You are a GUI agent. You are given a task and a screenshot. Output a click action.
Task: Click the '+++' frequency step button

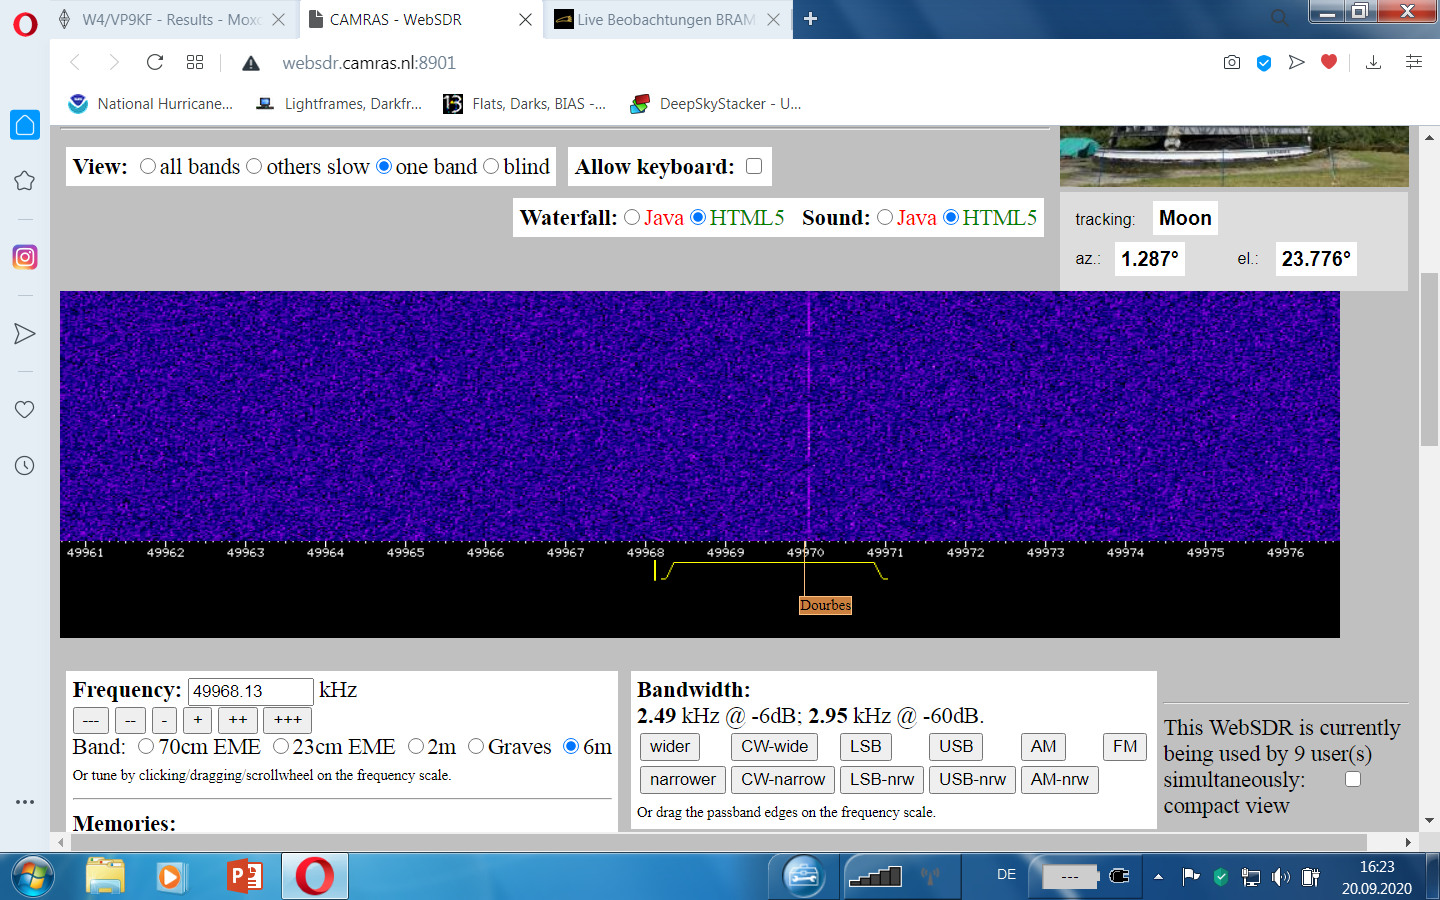(x=288, y=720)
